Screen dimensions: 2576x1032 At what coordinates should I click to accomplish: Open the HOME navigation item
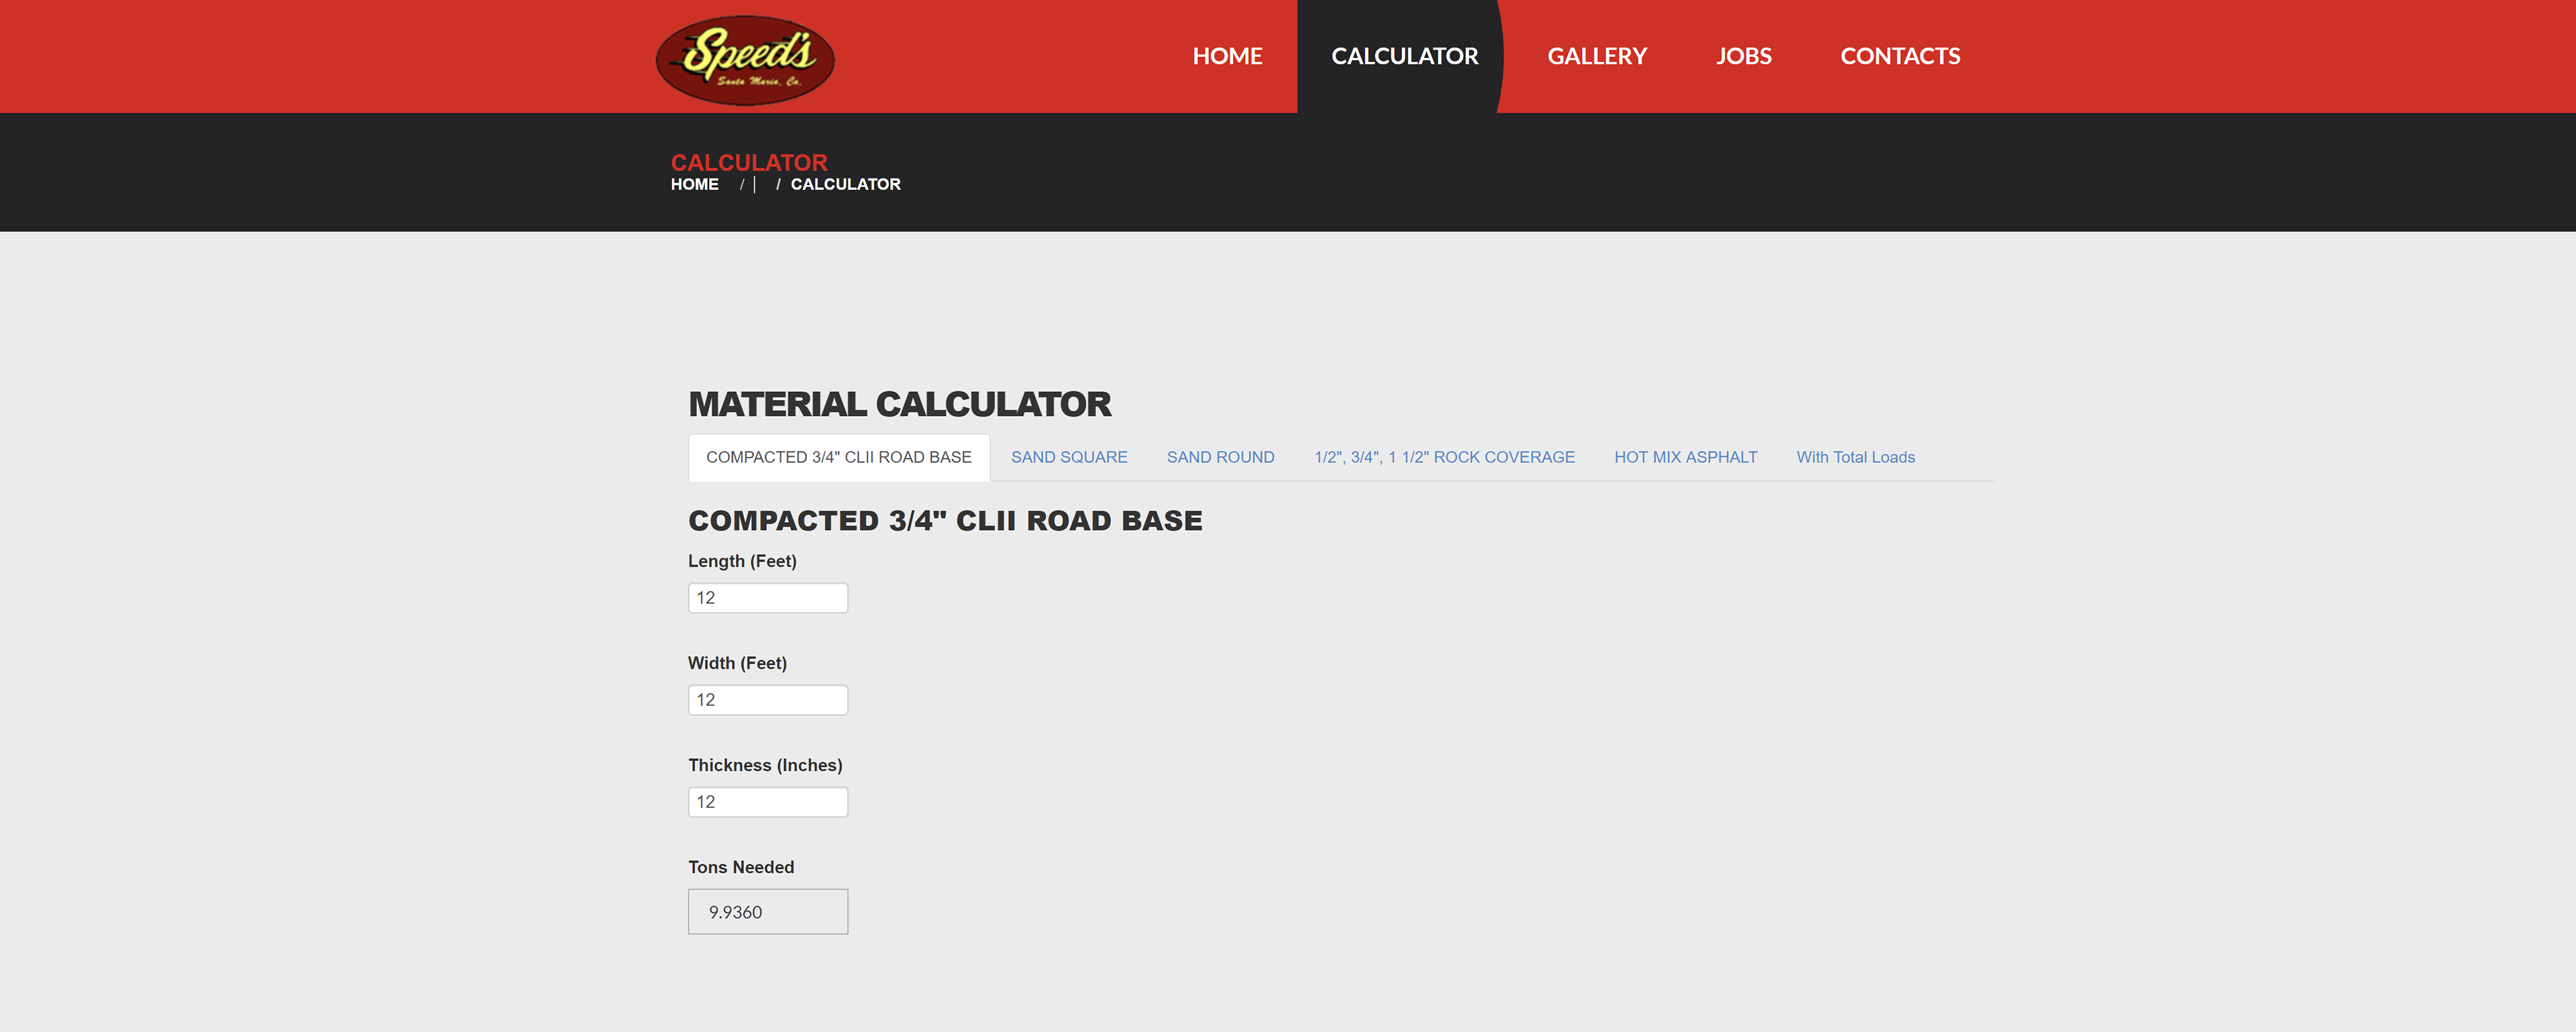coord(1227,56)
